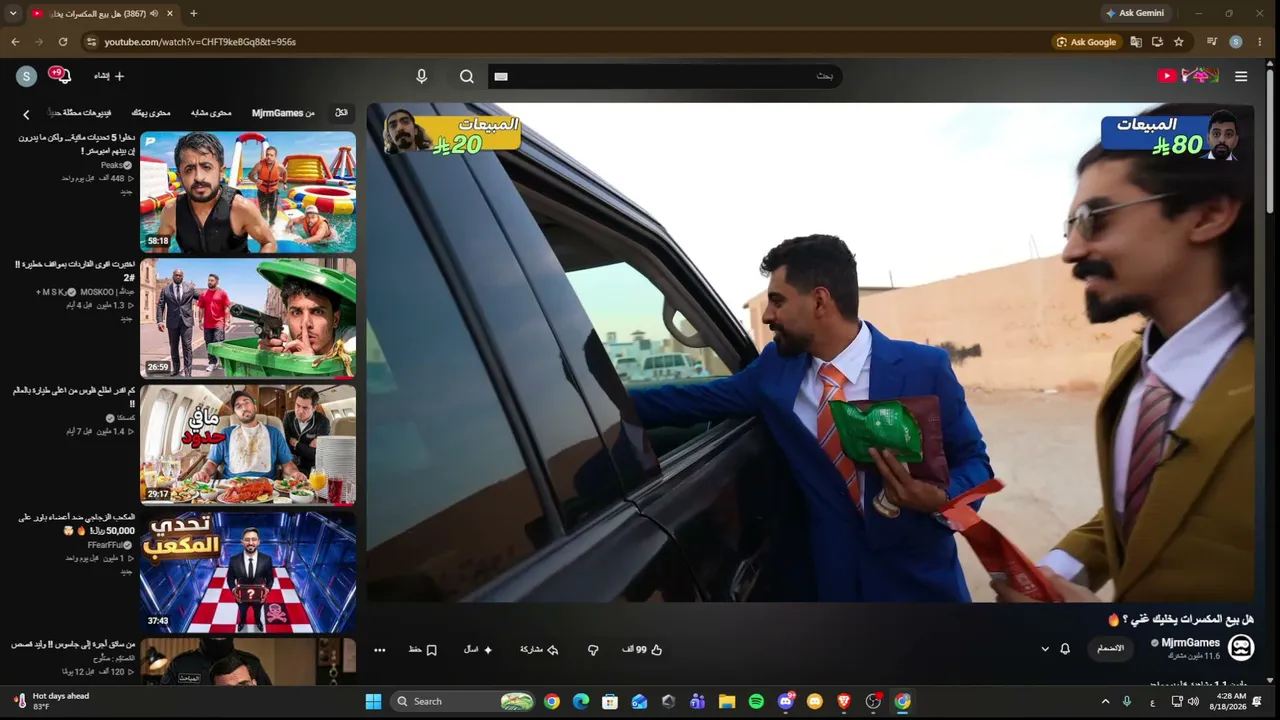
Task: Open the water park thumbnail lasting 58:18
Action: click(248, 192)
